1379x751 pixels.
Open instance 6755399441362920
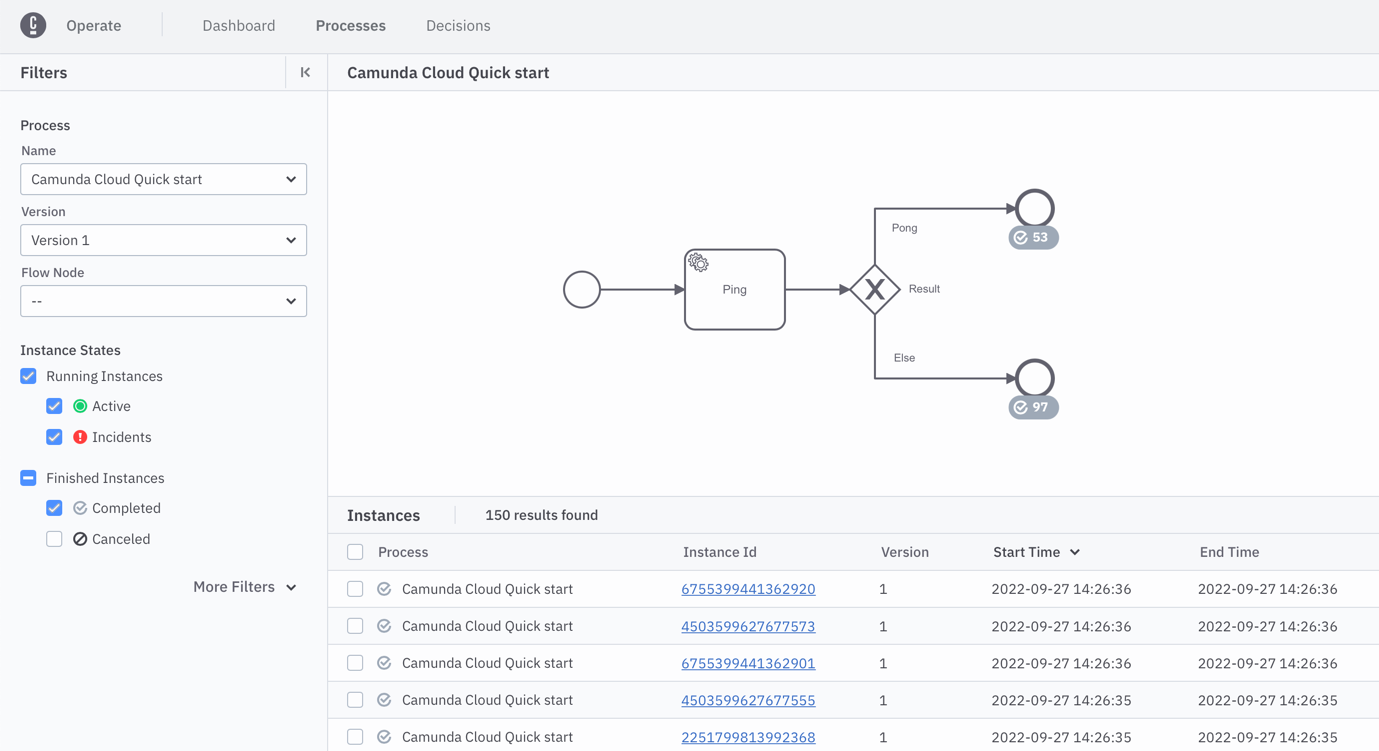point(748,589)
